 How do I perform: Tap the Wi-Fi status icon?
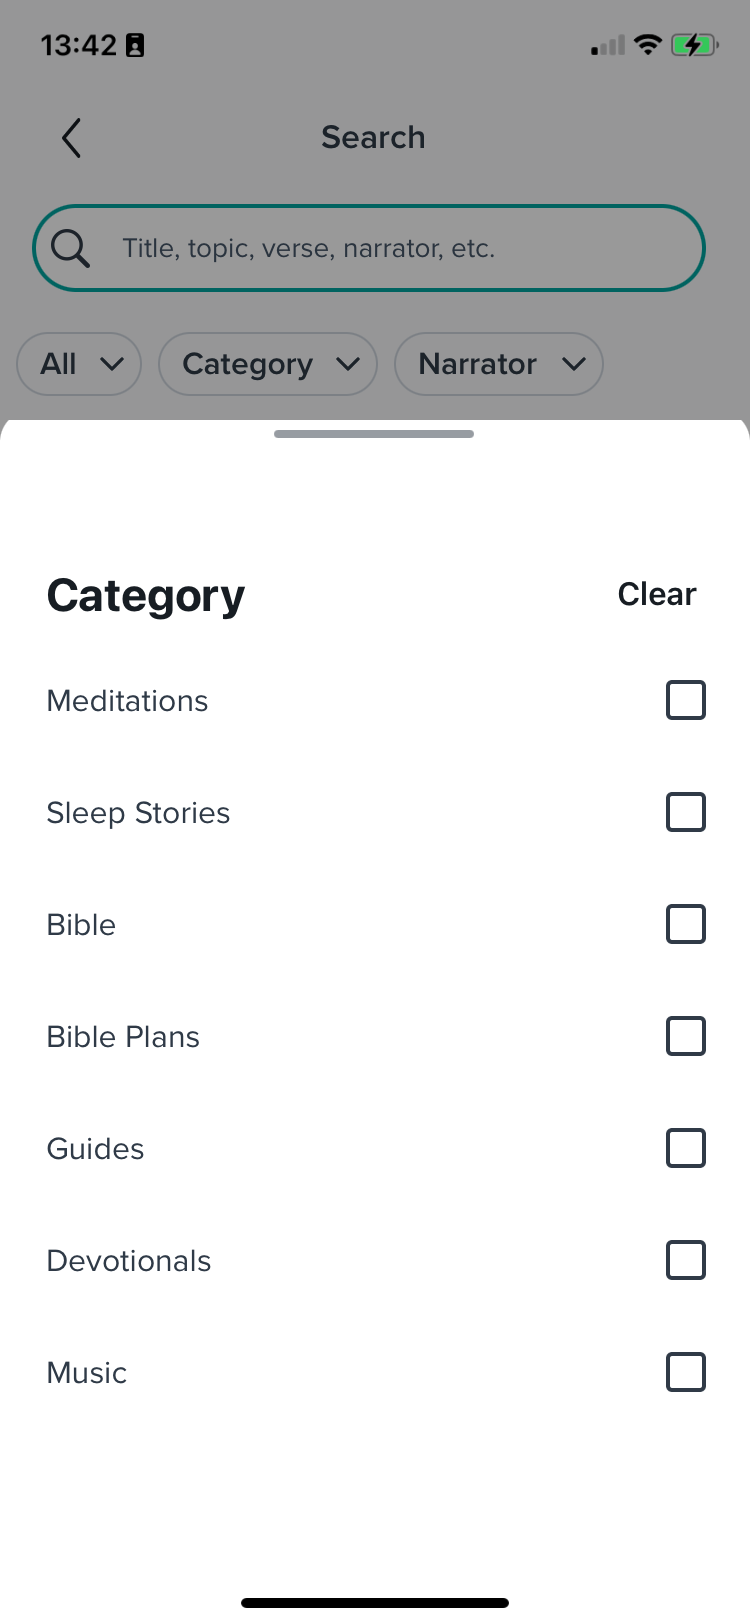coord(648,45)
